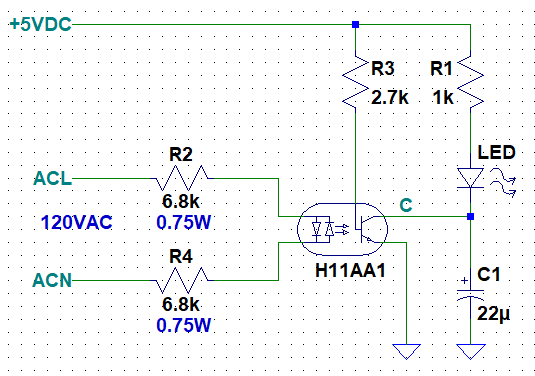
Task: Click the ground symbol under optocoupler emitter
Action: coord(406,351)
